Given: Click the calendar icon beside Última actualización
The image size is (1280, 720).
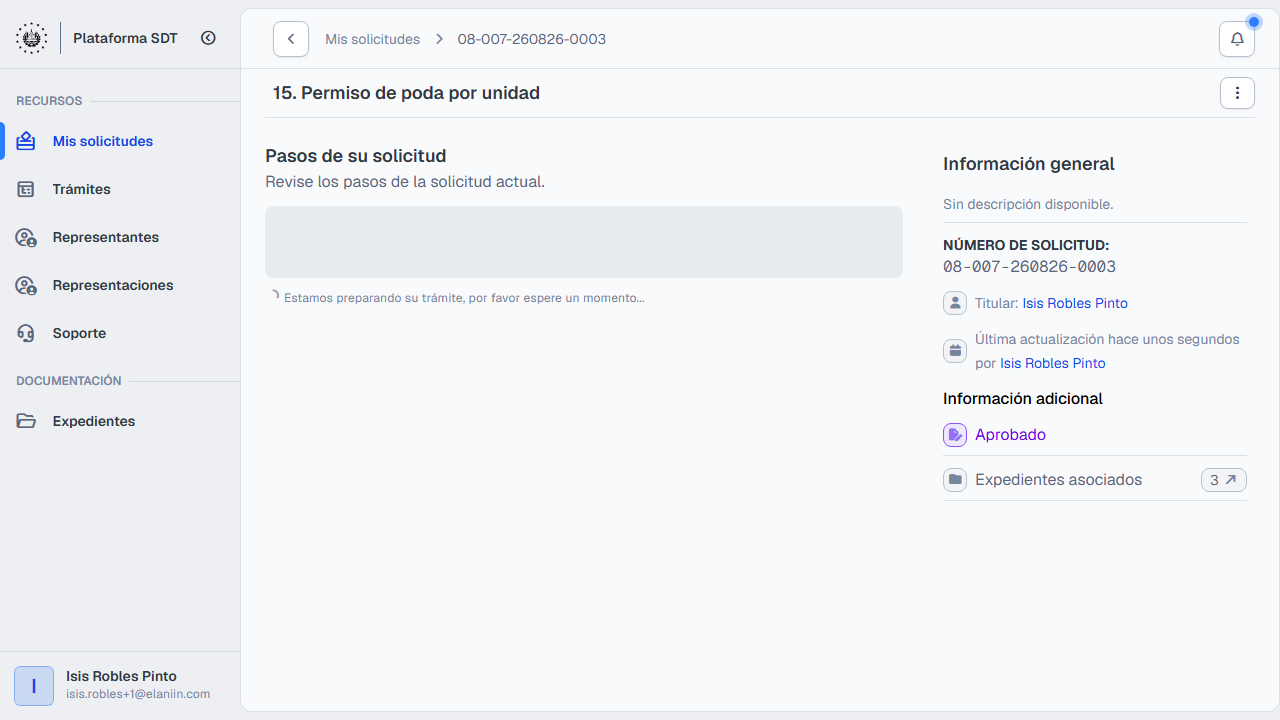Looking at the screenshot, I should click(955, 351).
